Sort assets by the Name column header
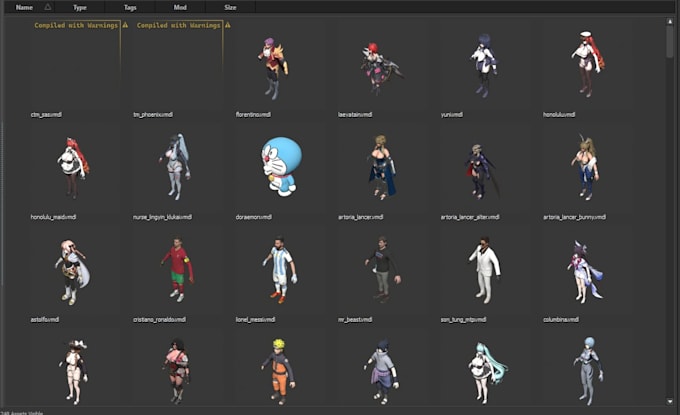The height and width of the screenshot is (415, 680). click(x=24, y=7)
